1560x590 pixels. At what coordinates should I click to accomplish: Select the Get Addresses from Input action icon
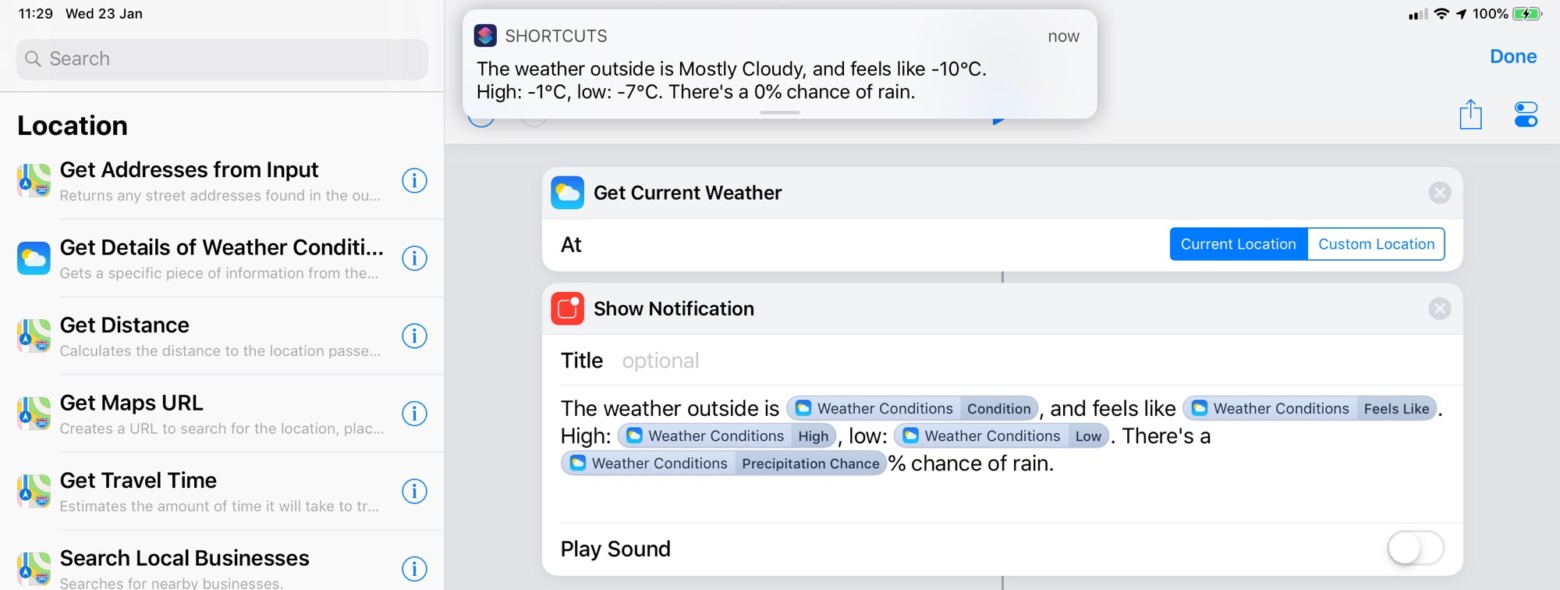pyautogui.click(x=33, y=180)
